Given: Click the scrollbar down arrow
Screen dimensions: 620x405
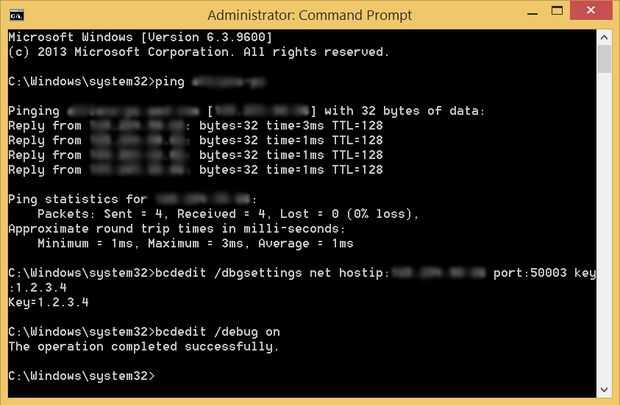Looking at the screenshot, I should coord(604,387).
